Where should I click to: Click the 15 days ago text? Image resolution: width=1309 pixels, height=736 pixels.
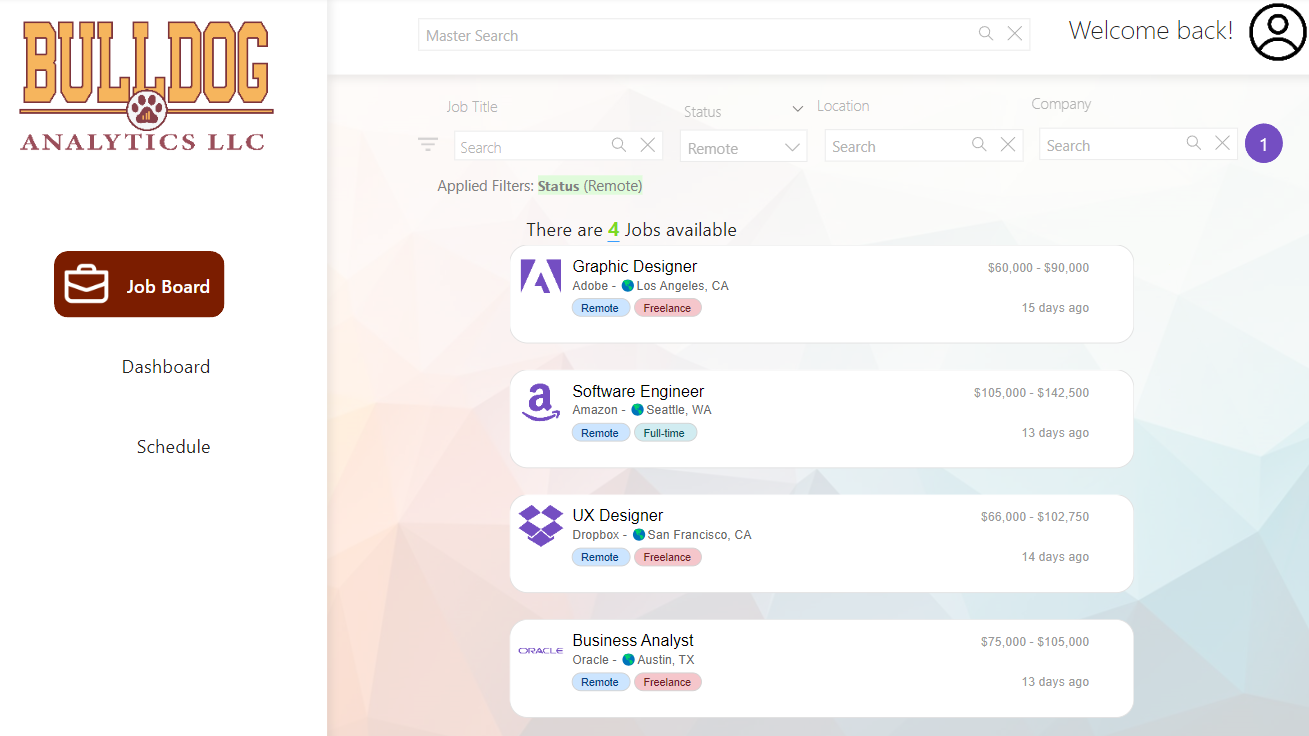point(1055,308)
